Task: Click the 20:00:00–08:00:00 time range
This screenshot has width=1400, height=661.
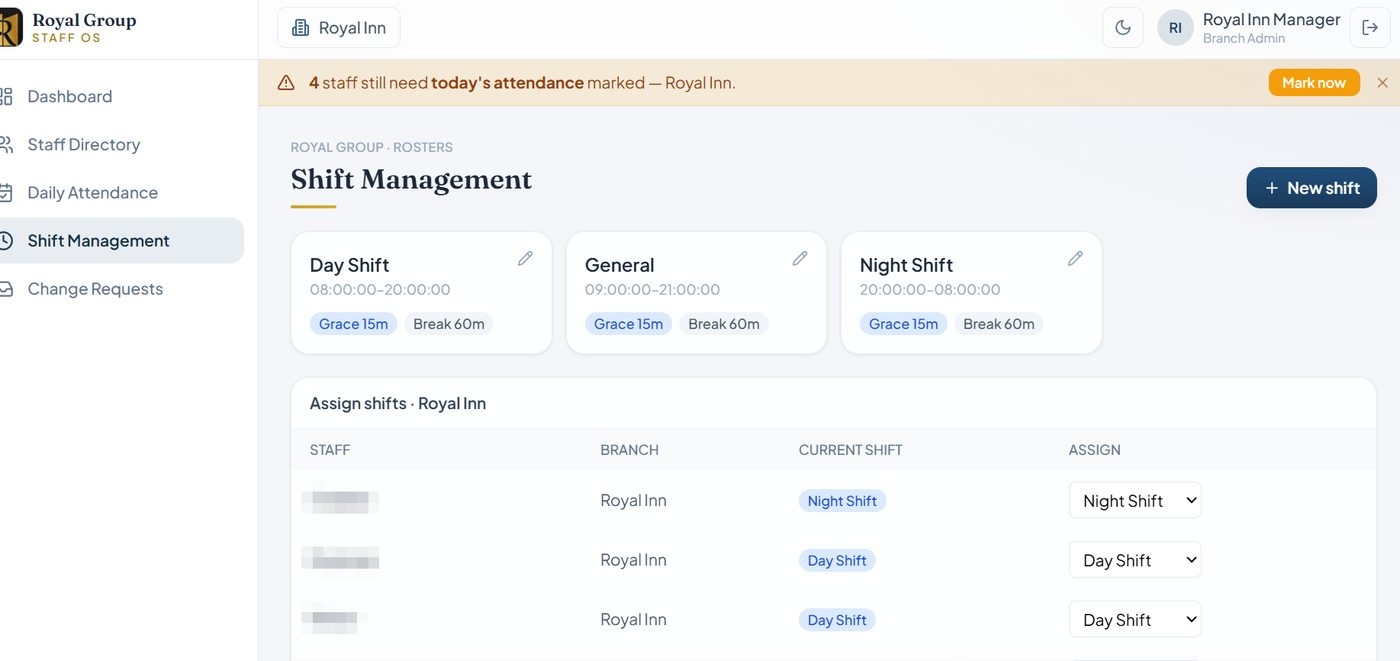Action: [x=930, y=290]
